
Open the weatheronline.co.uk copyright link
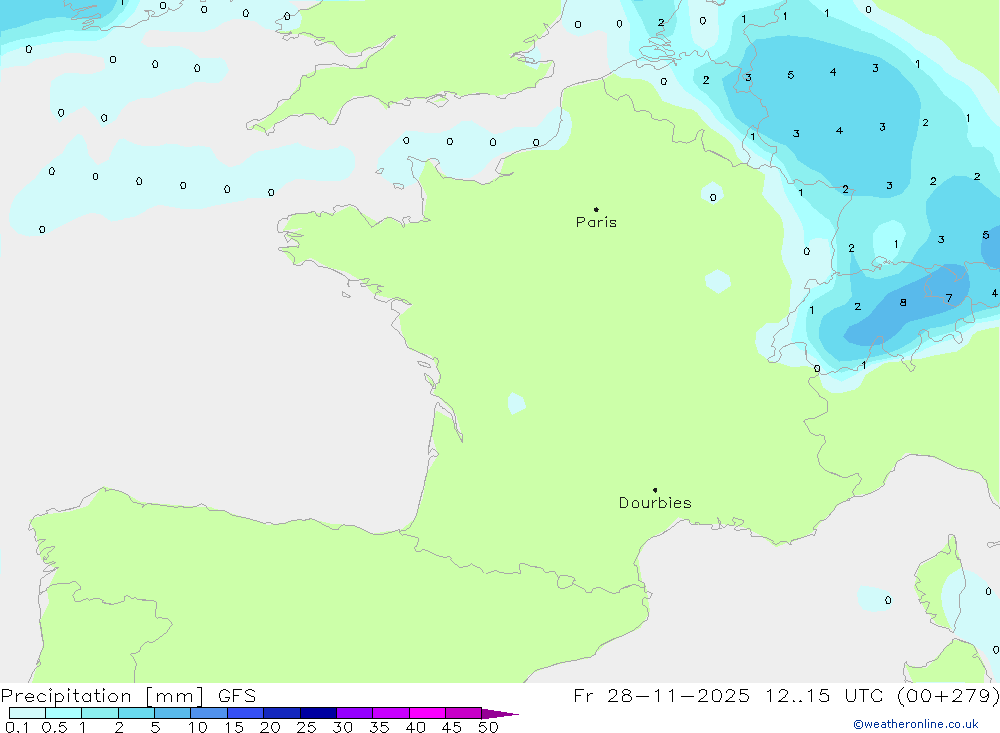(x=916, y=724)
